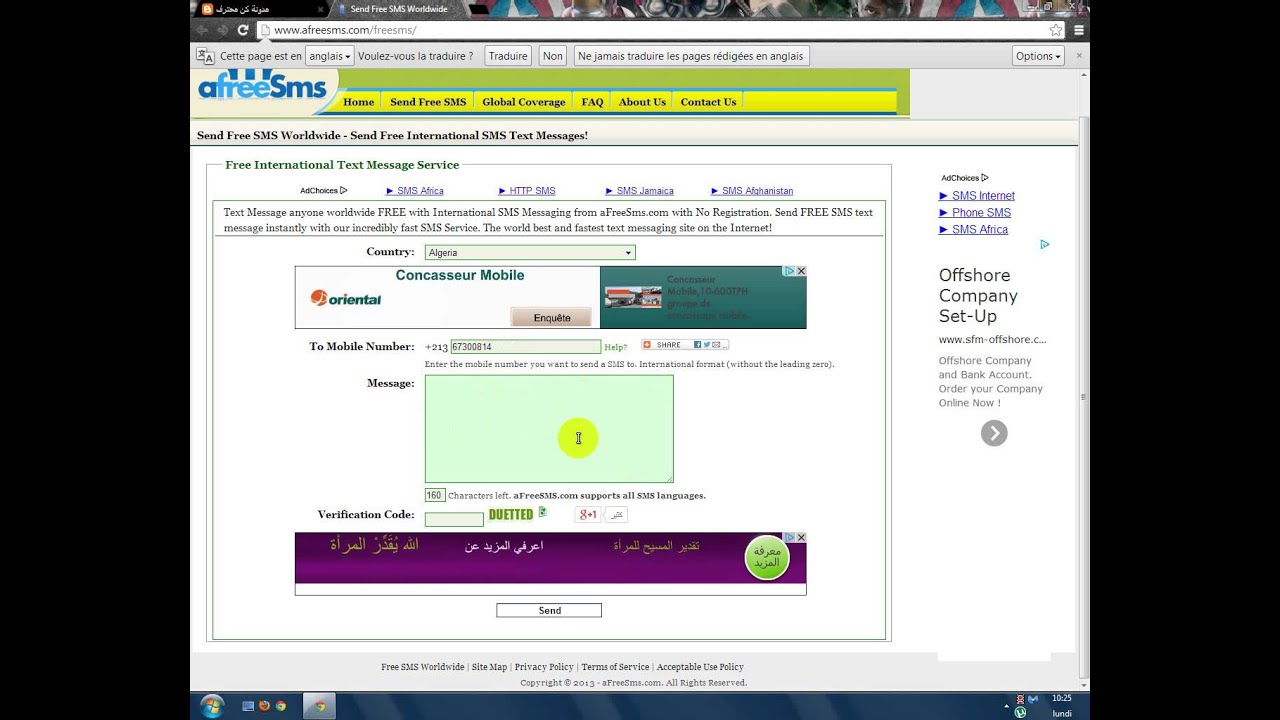Click the AdChoices icon above Offshore Company ad
This screenshot has width=1280, height=720.
pyautogui.click(x=1044, y=244)
